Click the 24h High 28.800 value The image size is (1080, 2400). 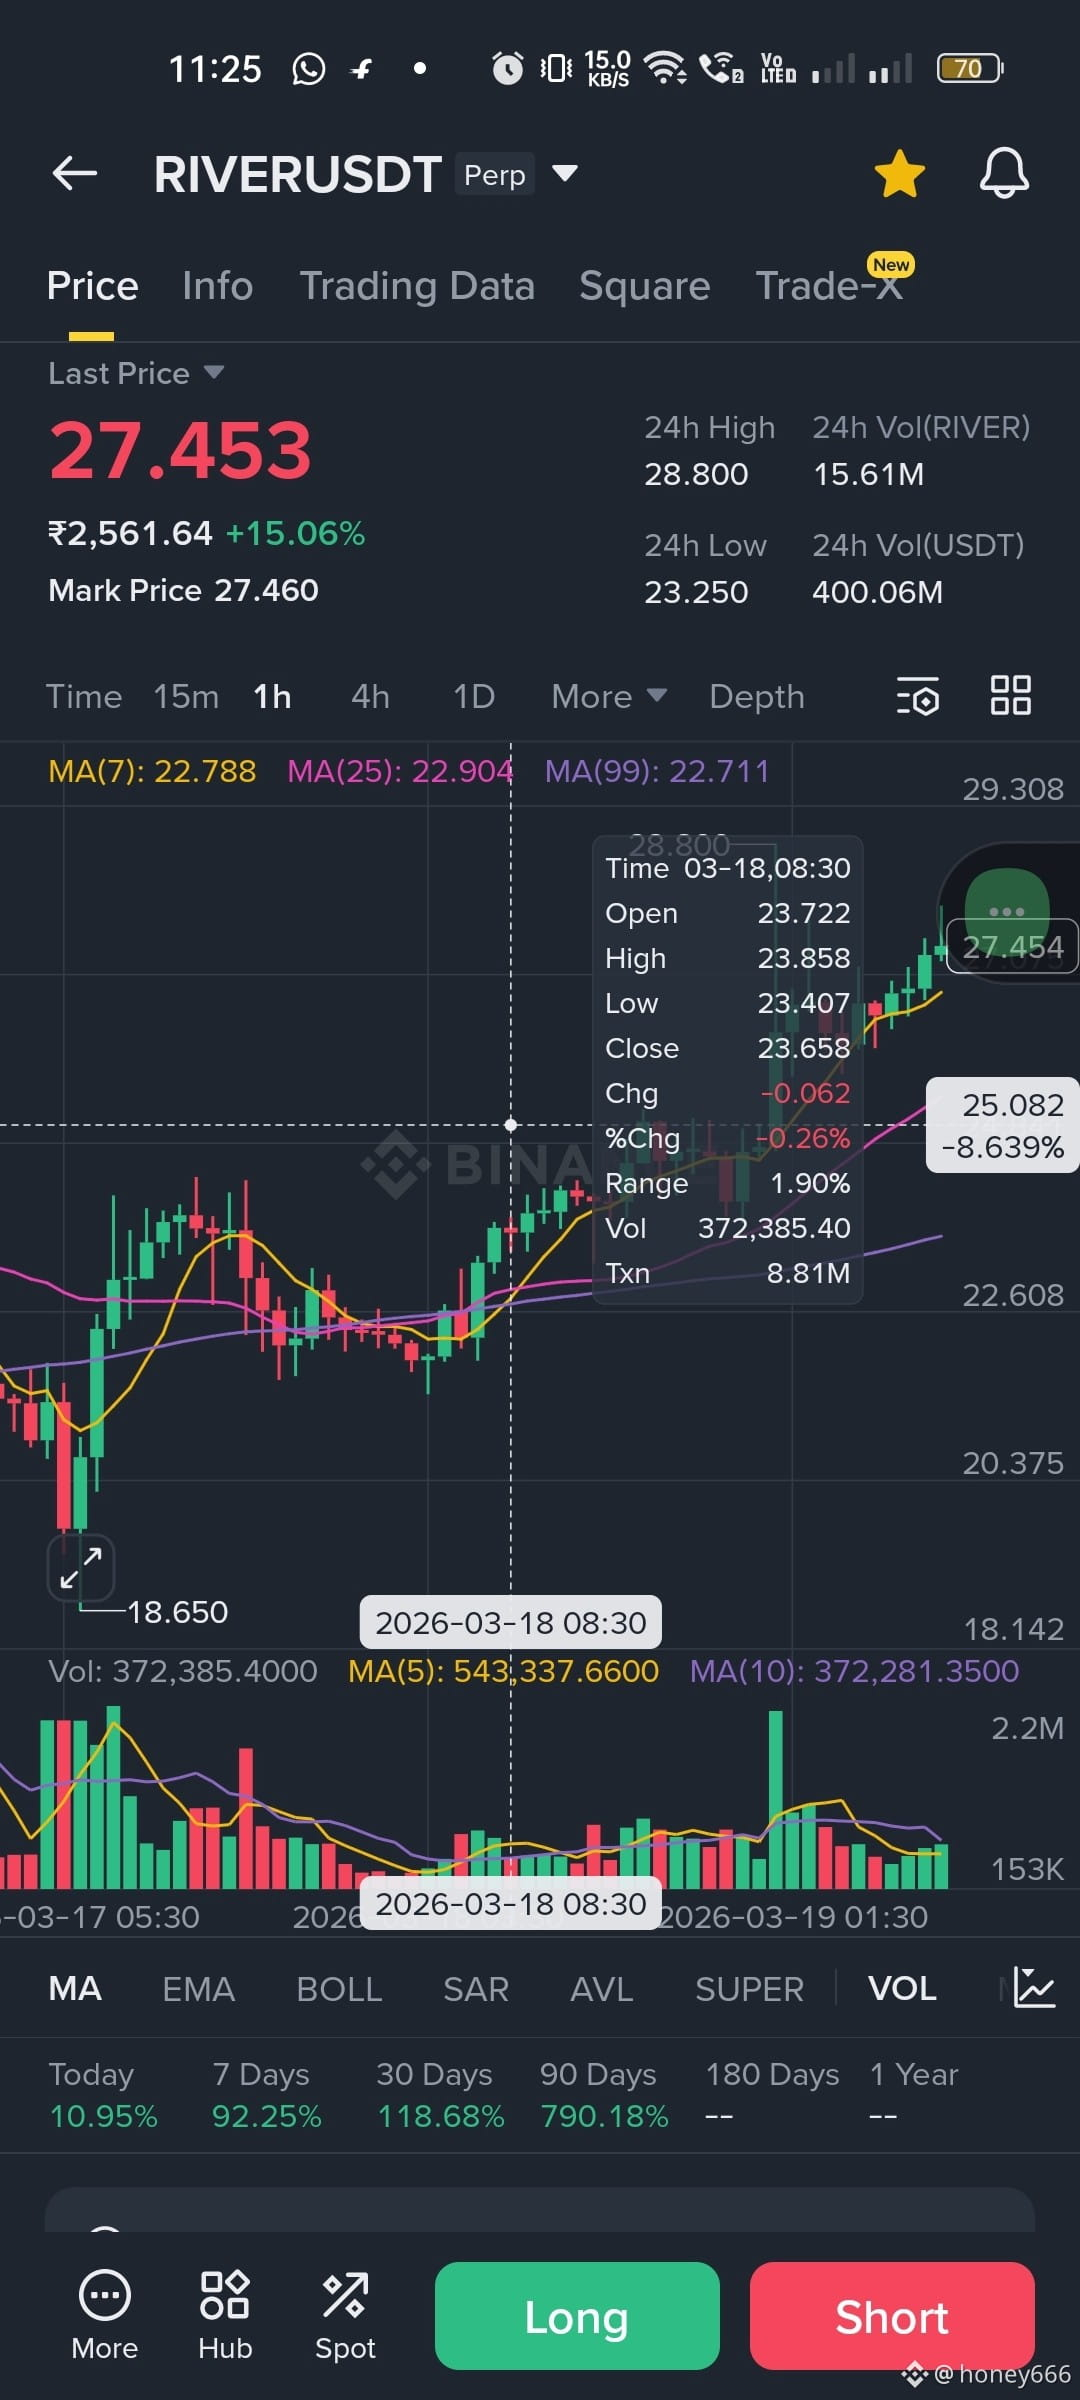click(x=696, y=474)
